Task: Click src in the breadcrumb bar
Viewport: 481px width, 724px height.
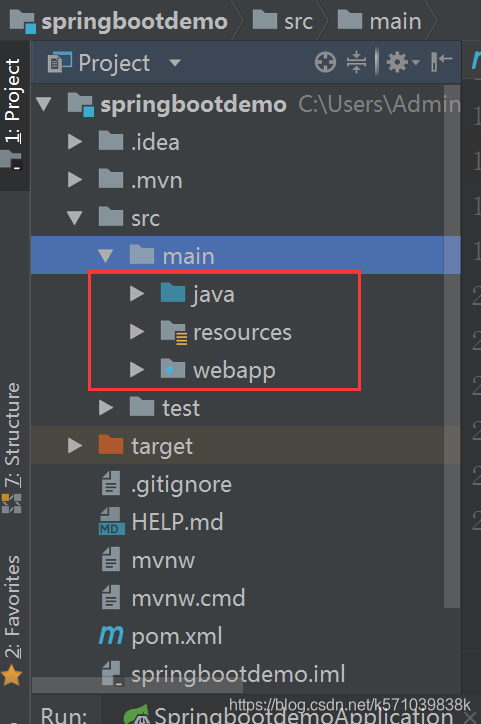Action: coord(298,22)
